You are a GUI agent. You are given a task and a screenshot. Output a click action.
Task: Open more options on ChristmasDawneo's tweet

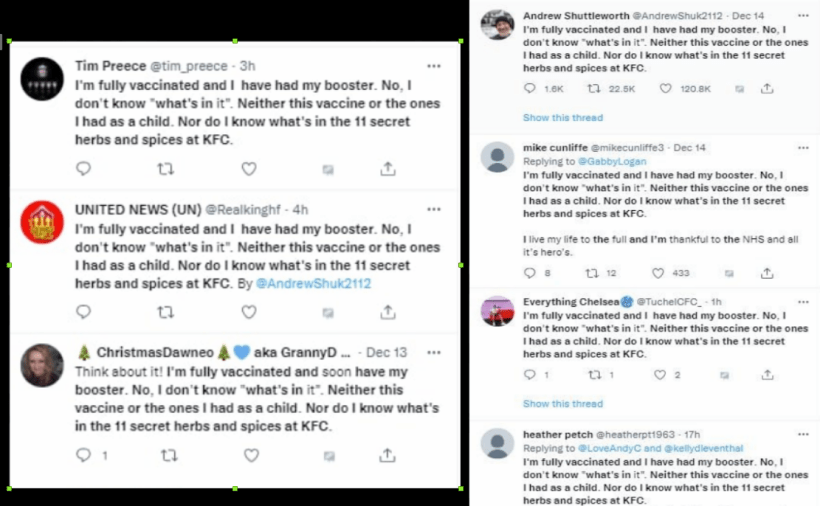(433, 352)
